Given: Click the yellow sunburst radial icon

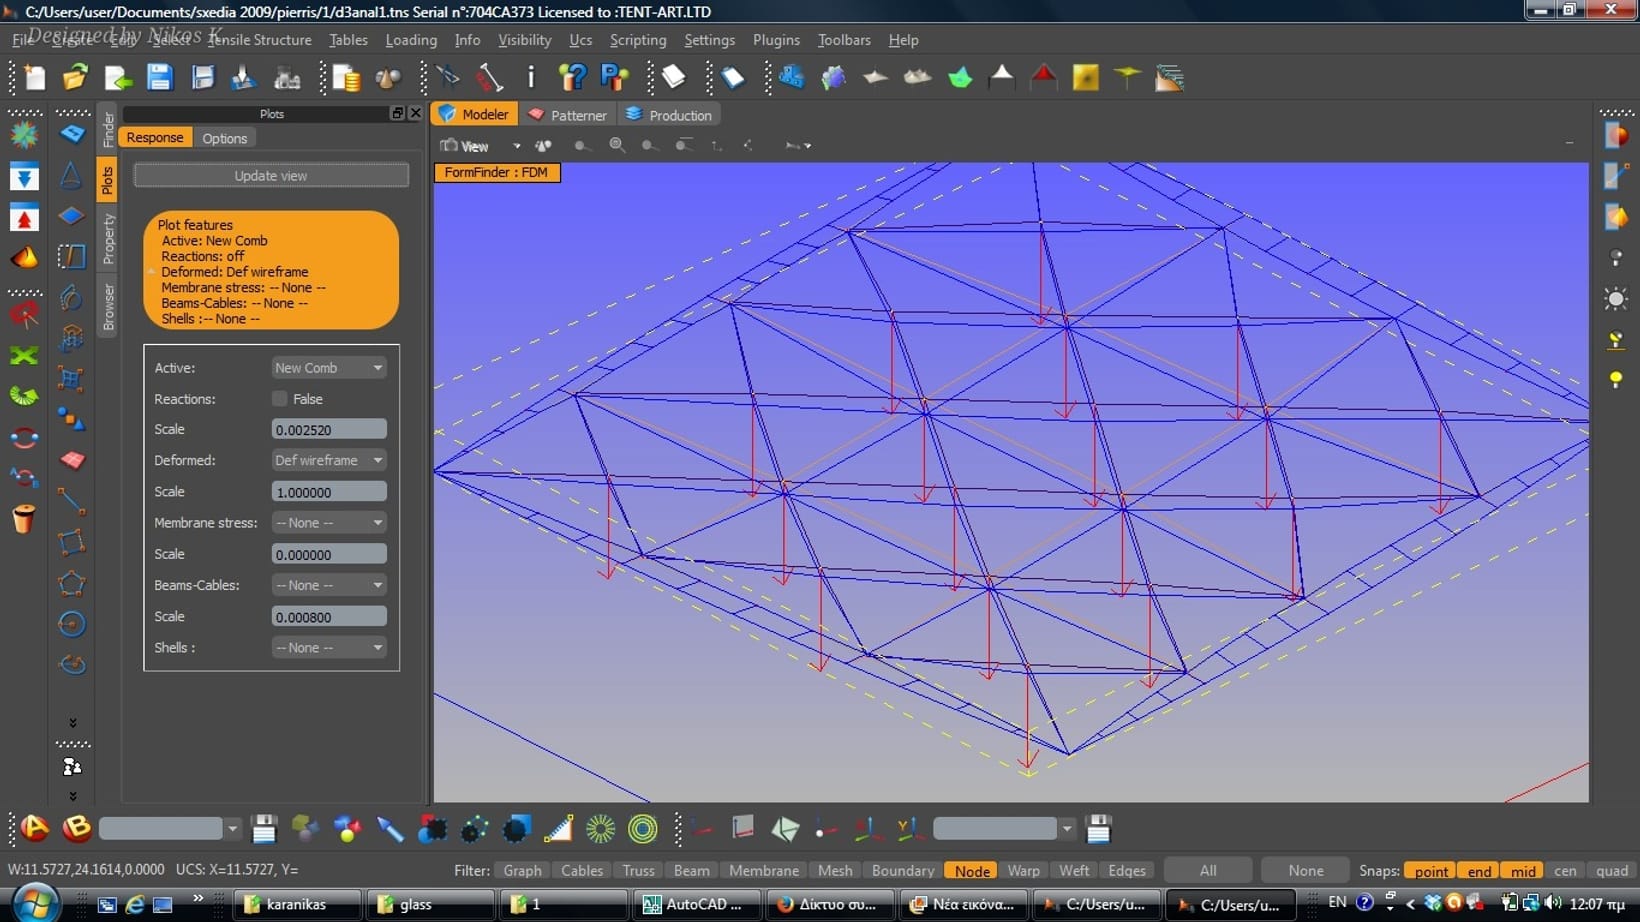Looking at the screenshot, I should (x=600, y=829).
